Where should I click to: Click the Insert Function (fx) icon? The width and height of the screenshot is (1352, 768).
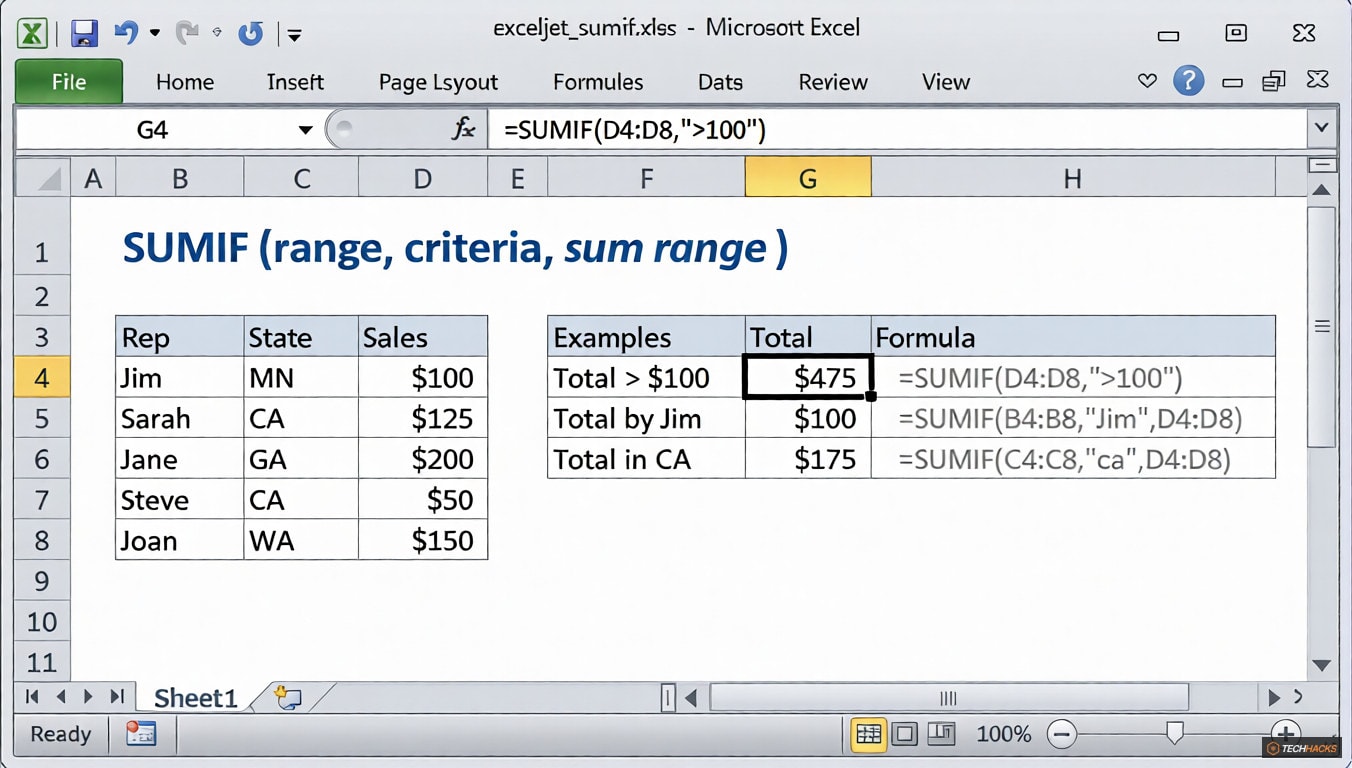coord(464,128)
